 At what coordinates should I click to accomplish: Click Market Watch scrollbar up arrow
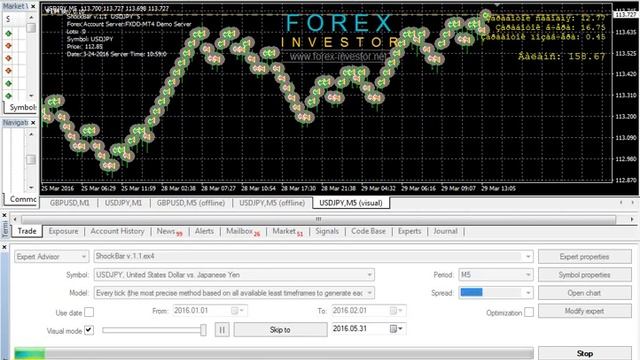click(x=31, y=18)
